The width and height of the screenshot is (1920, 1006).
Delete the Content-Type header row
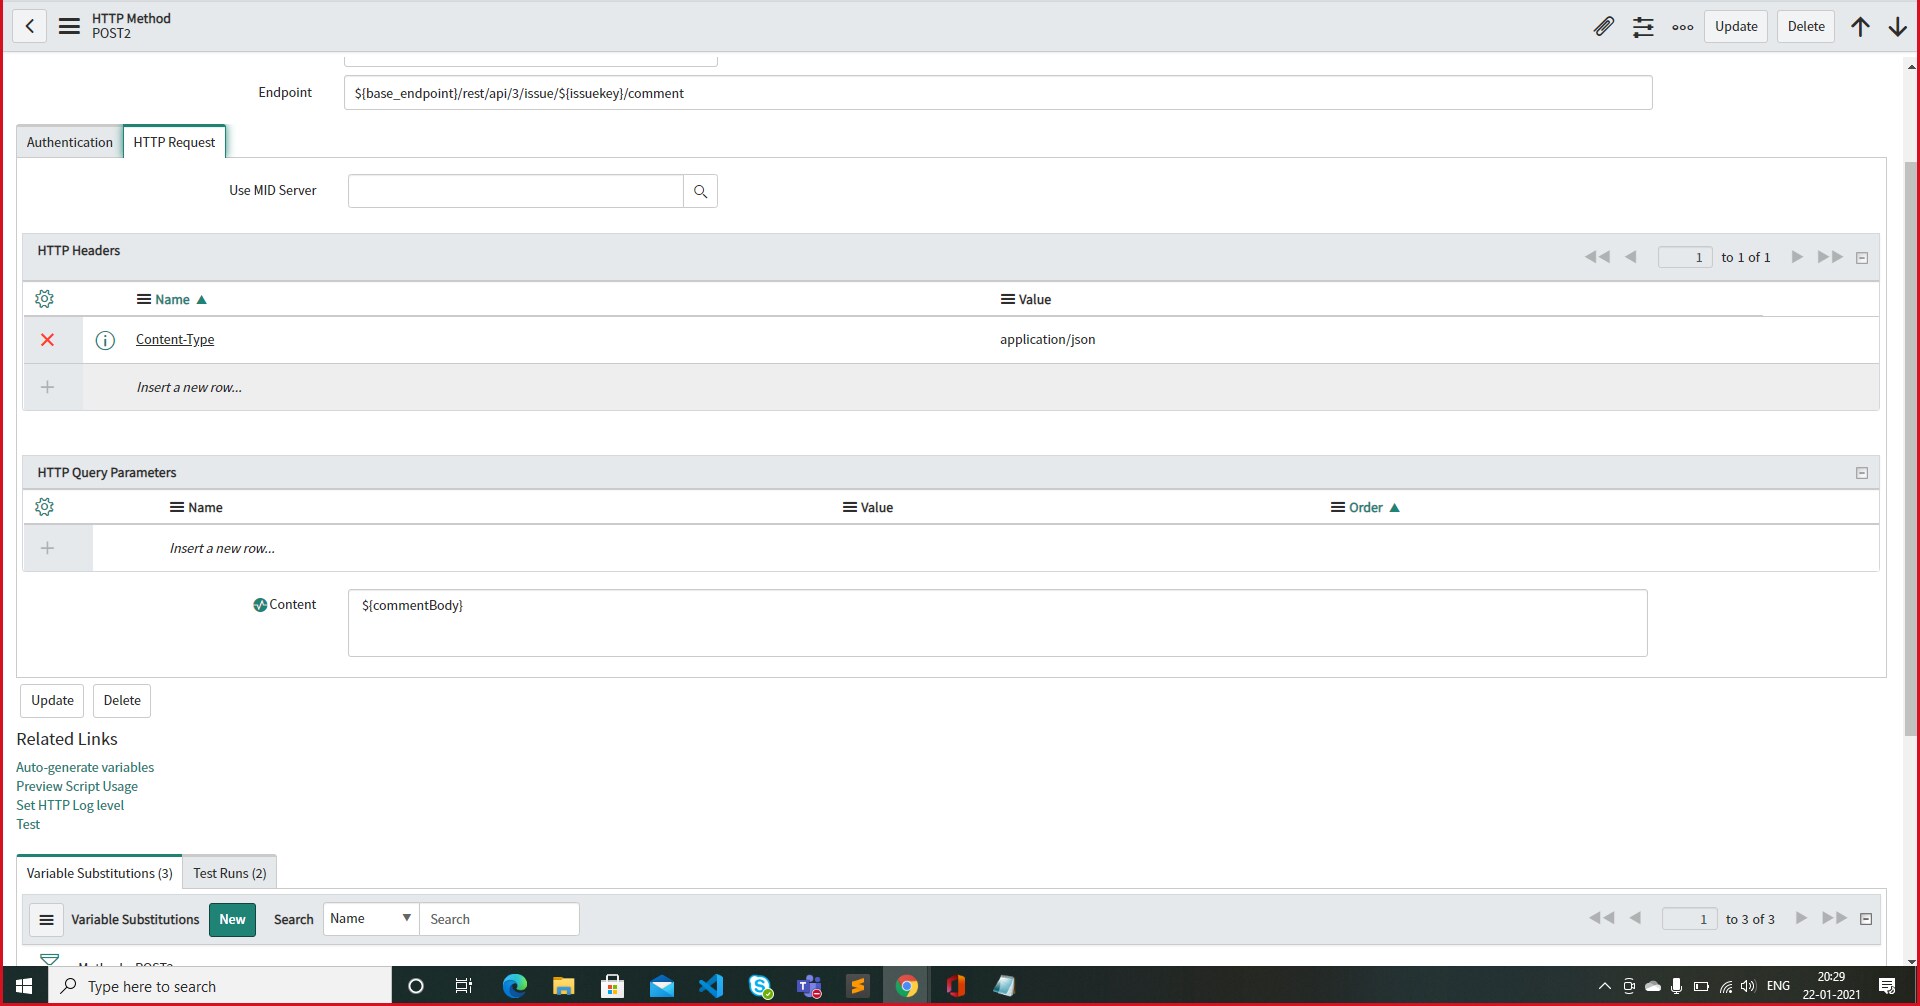click(47, 340)
